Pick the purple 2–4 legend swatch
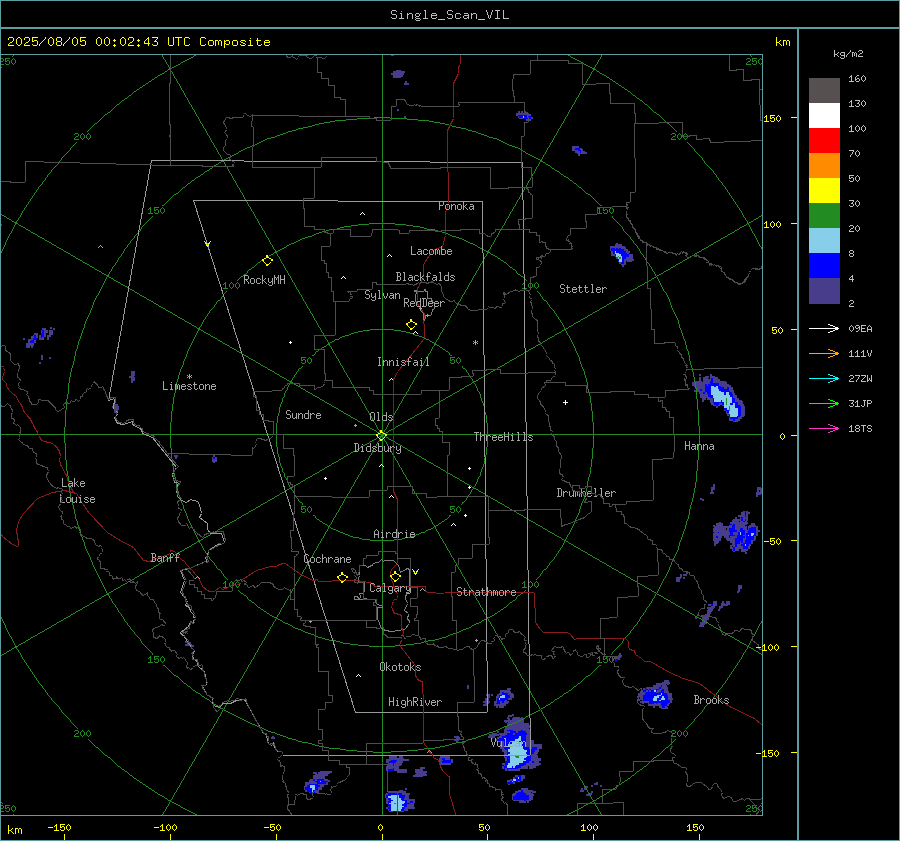The width and height of the screenshot is (900, 841). pos(824,290)
